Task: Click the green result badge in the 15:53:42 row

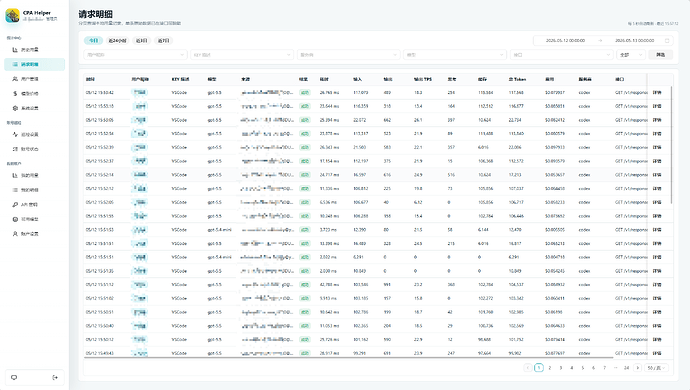Action: (x=305, y=92)
